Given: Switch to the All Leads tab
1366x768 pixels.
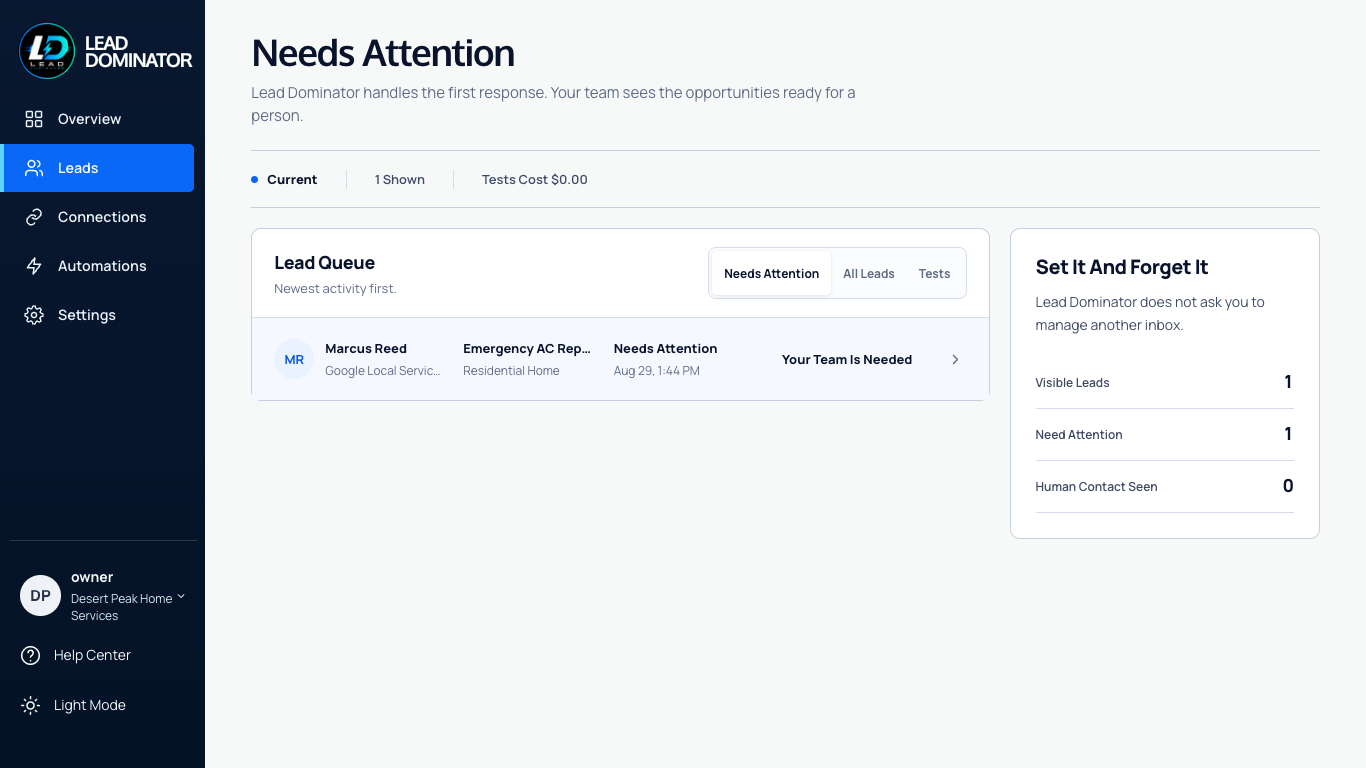Looking at the screenshot, I should pyautogui.click(x=869, y=274).
